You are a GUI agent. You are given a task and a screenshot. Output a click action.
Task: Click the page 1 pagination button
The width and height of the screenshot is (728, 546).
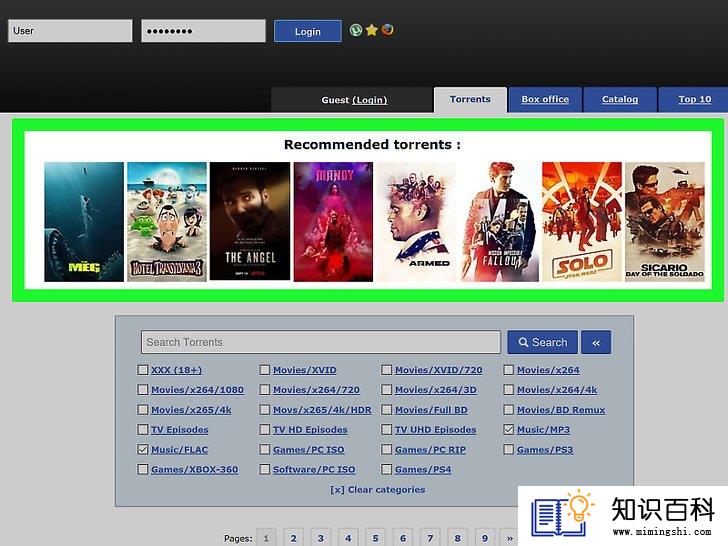click(x=266, y=538)
